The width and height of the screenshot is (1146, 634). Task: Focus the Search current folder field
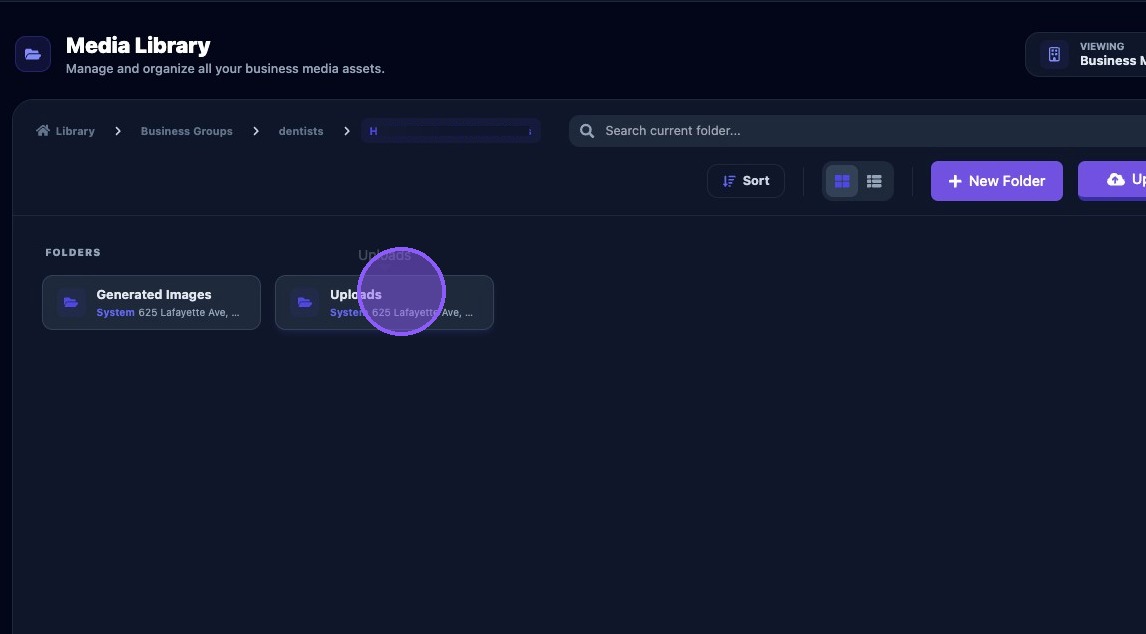857,131
